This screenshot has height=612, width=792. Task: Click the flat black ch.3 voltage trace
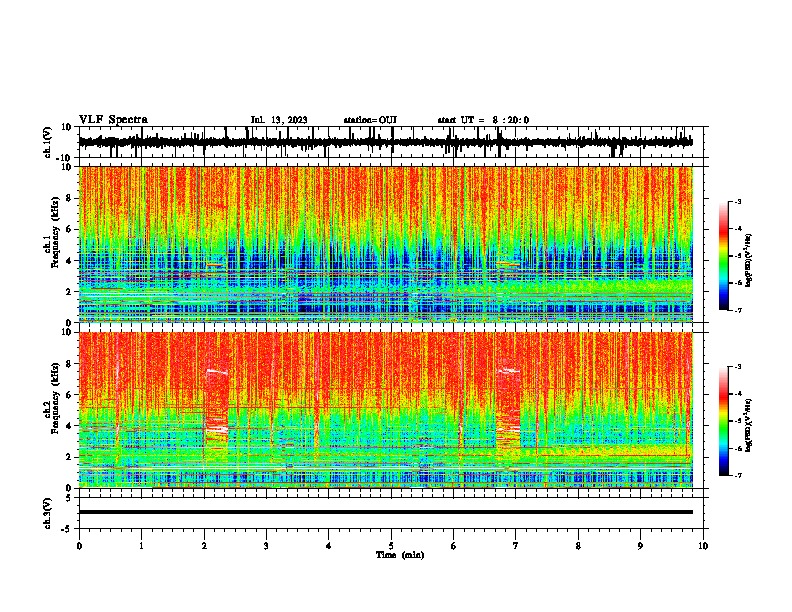coord(385,512)
